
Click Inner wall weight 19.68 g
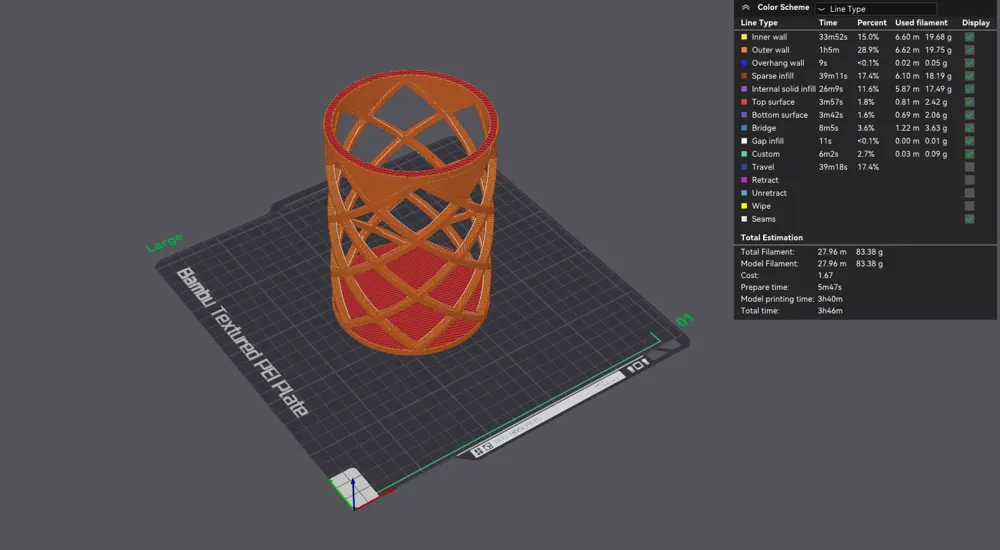(x=938, y=37)
